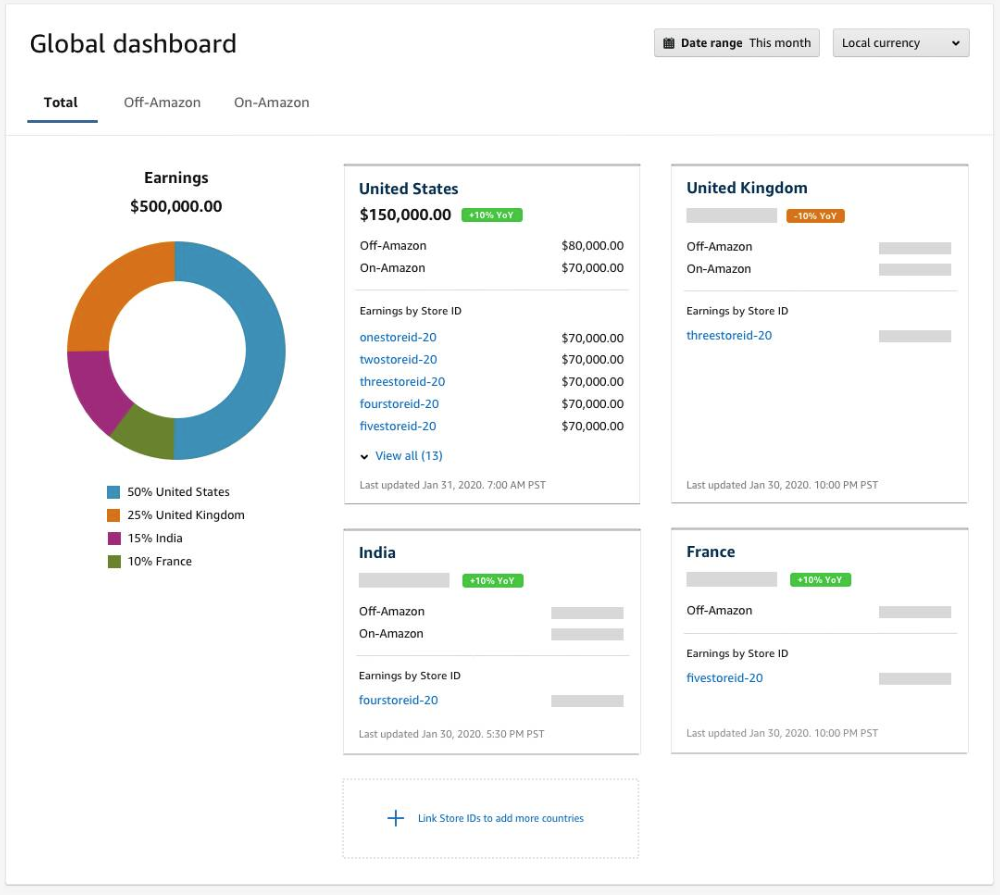Screen dimensions: 1000x895
Task: Open fourstoreid-20 link in India card
Action: [398, 701]
